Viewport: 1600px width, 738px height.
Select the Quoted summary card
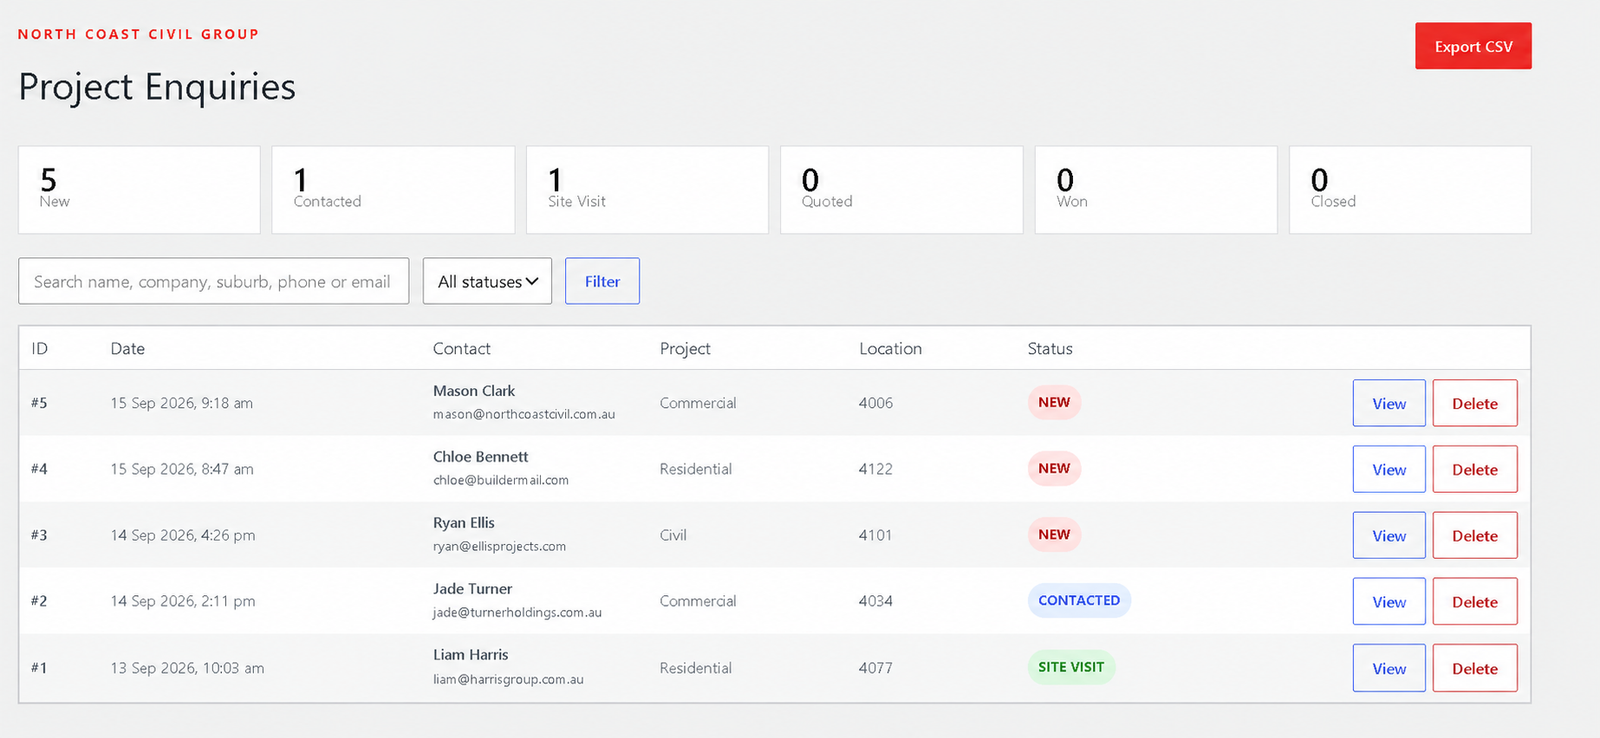point(902,190)
